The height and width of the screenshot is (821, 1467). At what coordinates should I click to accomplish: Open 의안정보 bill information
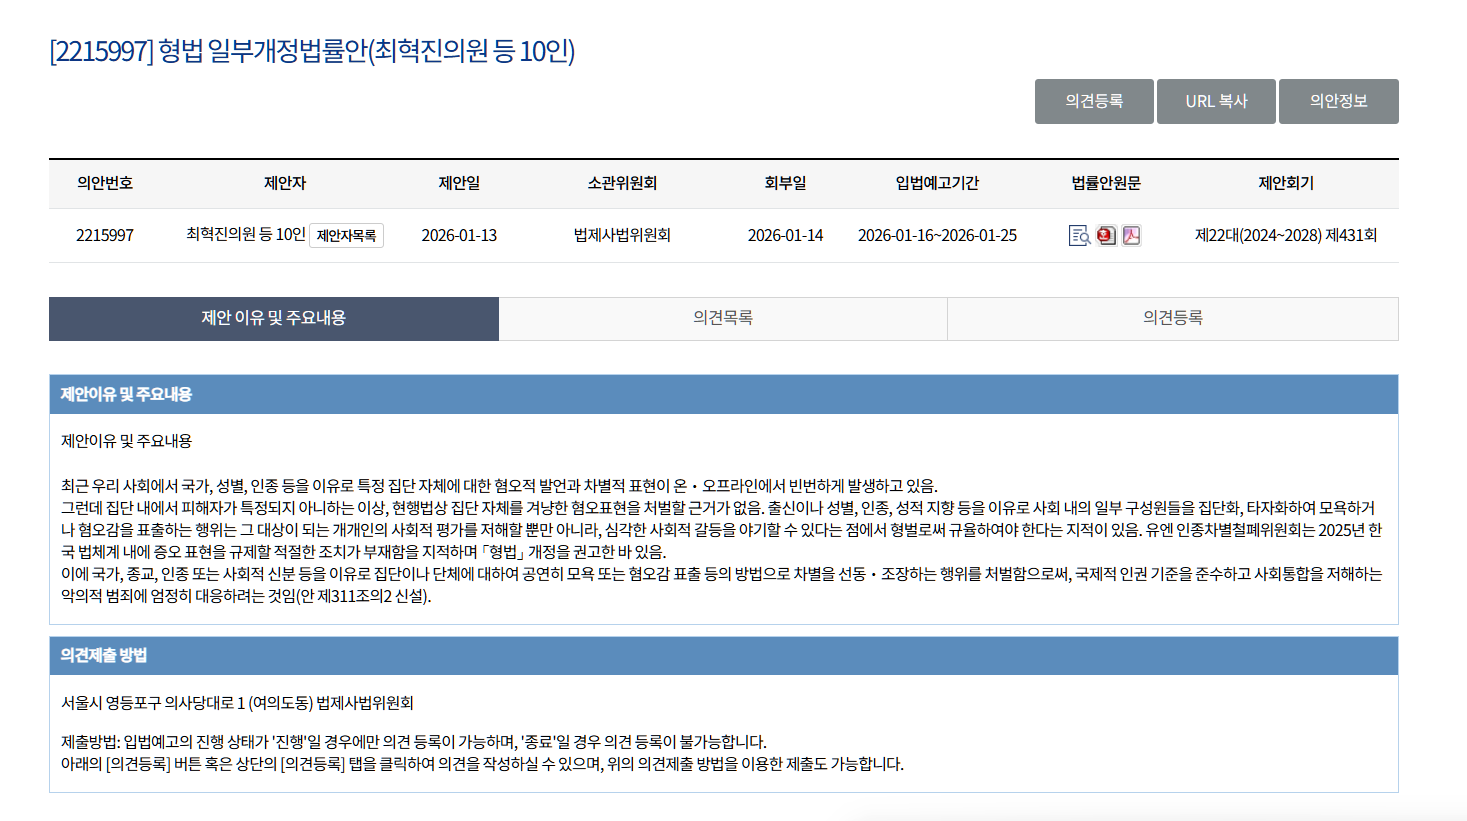(x=1338, y=101)
